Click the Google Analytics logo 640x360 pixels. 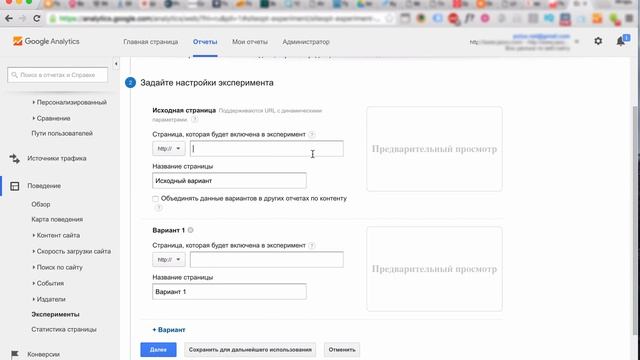(x=46, y=41)
